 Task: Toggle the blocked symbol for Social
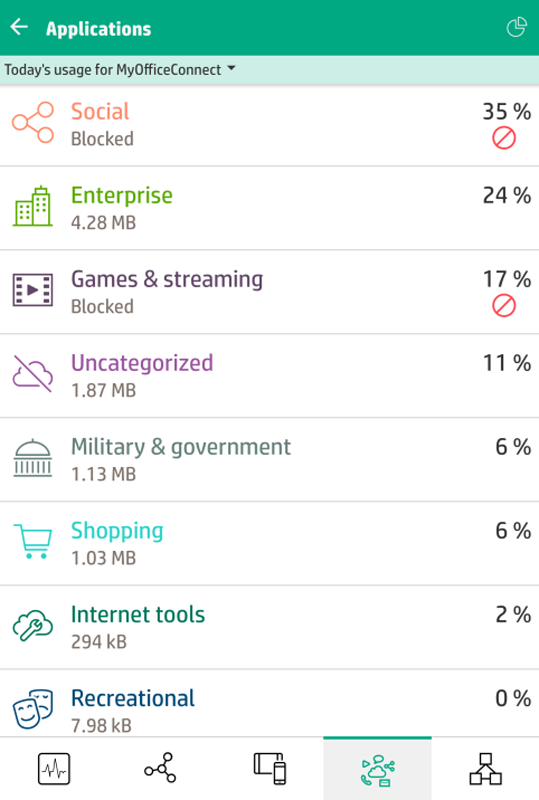(504, 138)
